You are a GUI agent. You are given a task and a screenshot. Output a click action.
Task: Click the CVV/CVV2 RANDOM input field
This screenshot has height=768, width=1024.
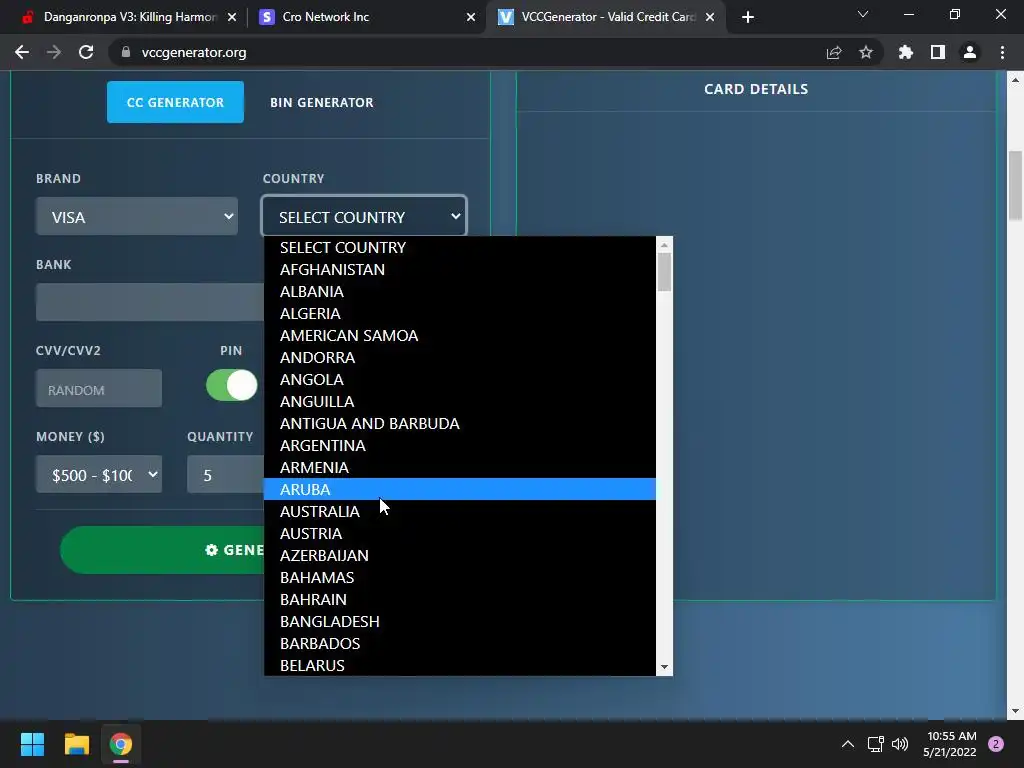tap(99, 388)
